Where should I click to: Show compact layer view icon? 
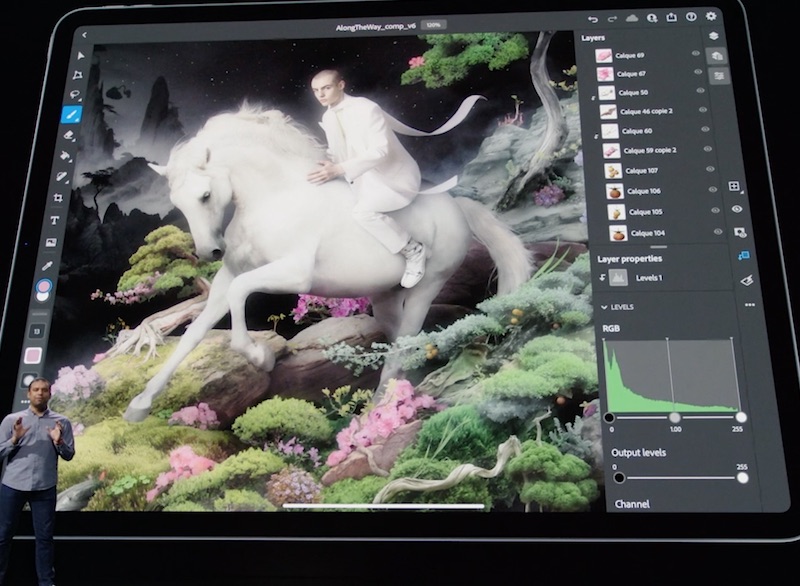click(713, 36)
